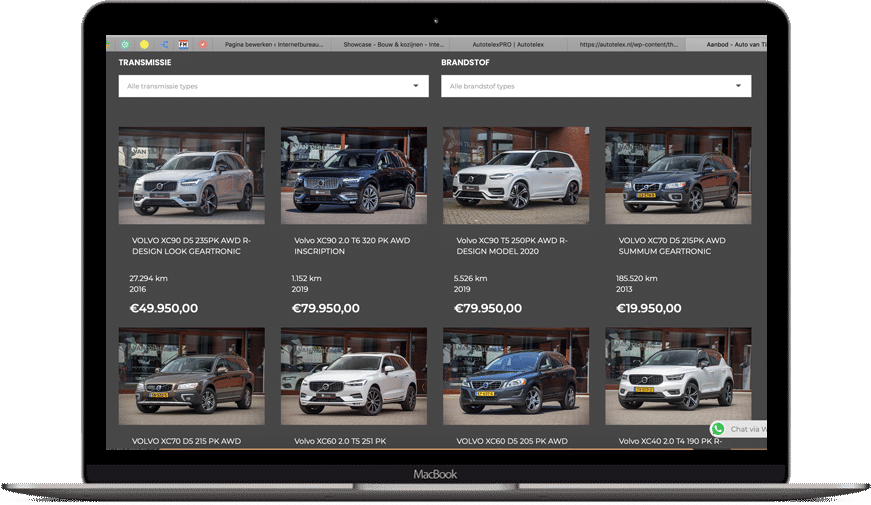Open white Volvo XC60 2.0 T5 photo

(x=354, y=376)
